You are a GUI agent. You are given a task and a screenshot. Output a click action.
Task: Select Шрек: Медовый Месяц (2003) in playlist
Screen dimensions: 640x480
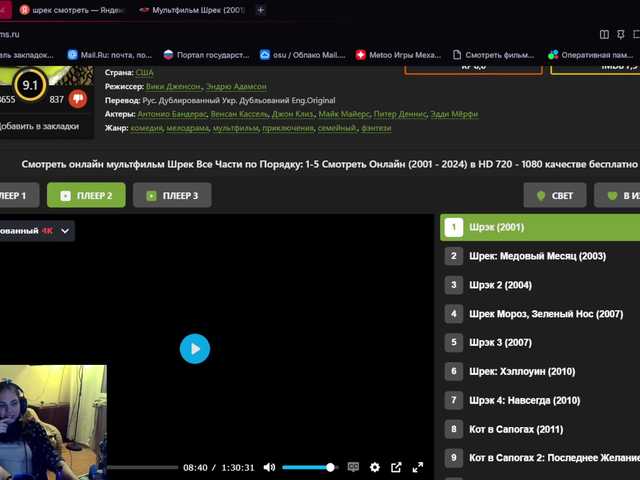[x=540, y=256]
